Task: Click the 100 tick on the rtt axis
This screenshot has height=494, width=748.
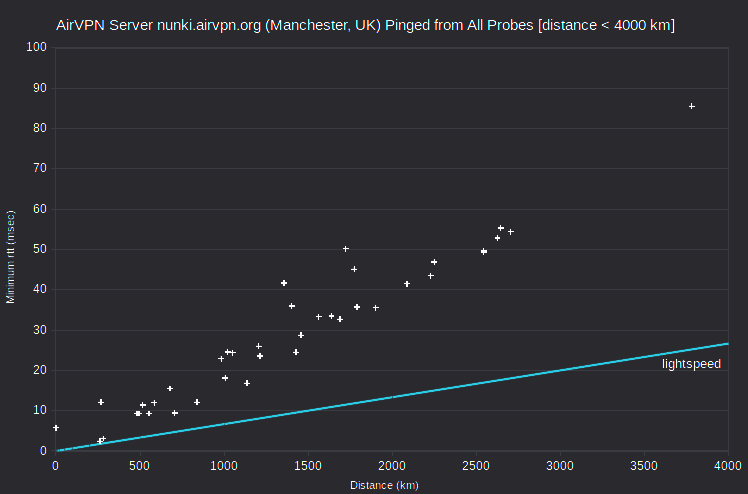Action: point(37,47)
